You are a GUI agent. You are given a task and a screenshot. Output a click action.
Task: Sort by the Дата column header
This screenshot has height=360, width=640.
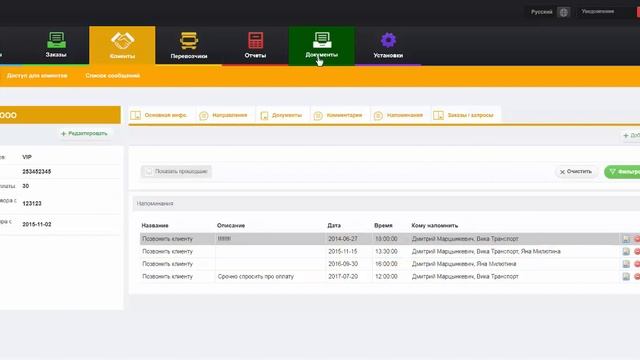(x=334, y=225)
